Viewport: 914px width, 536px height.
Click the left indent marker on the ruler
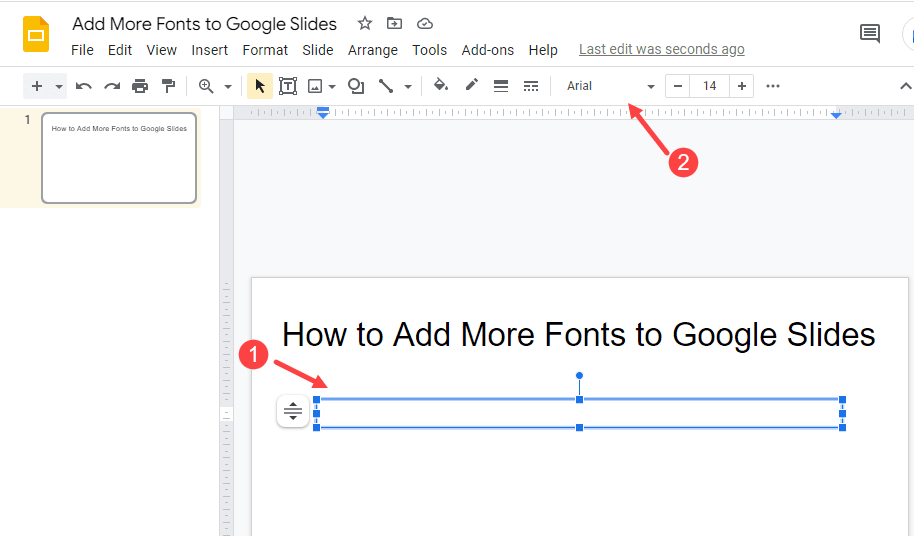point(323,112)
